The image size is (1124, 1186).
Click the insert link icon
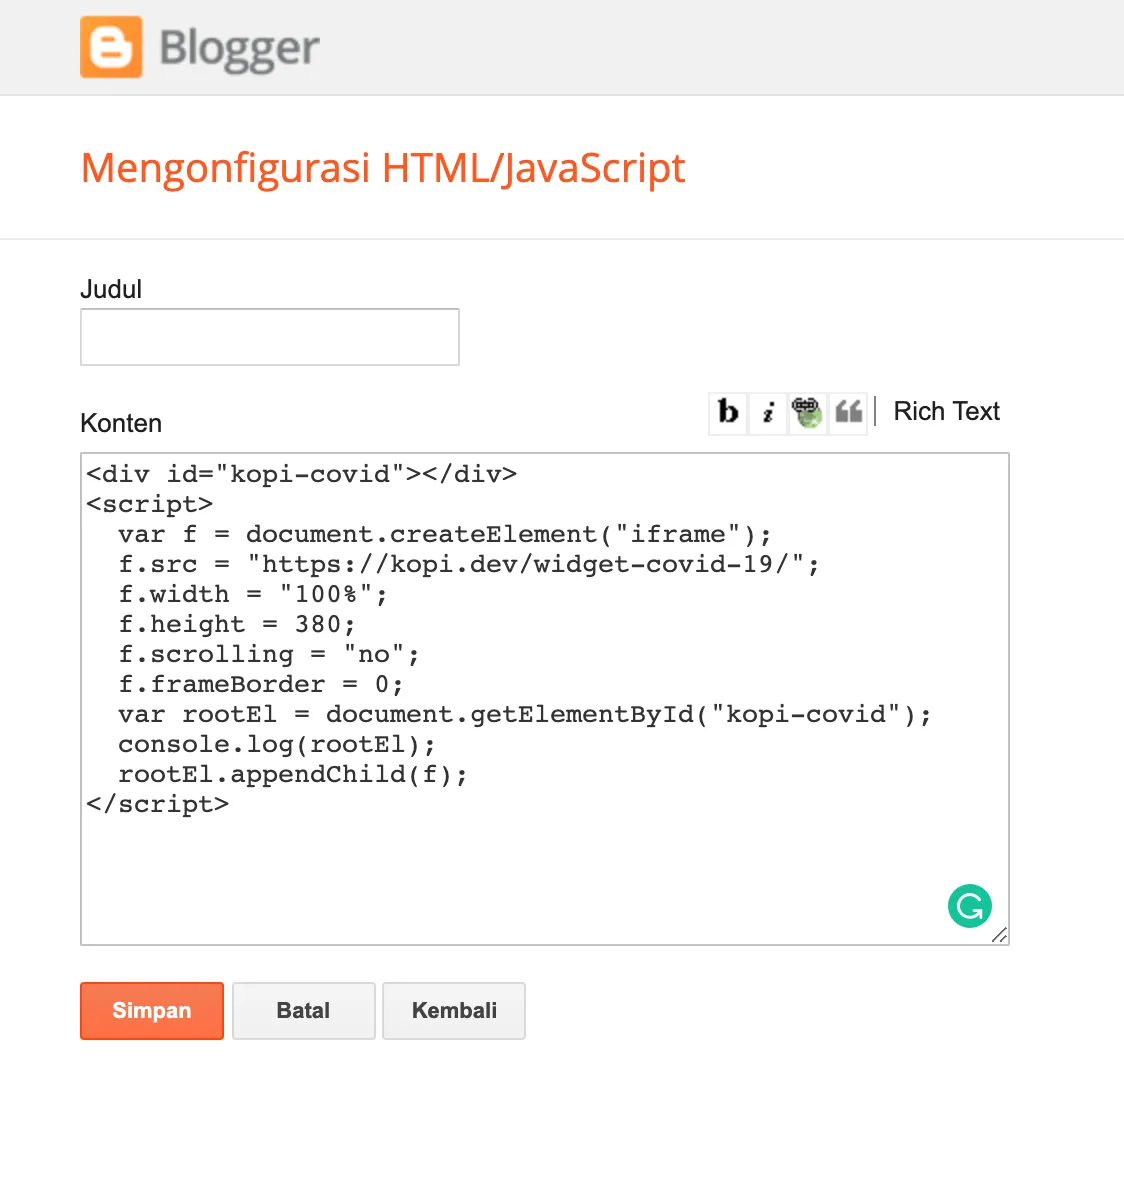click(x=807, y=412)
